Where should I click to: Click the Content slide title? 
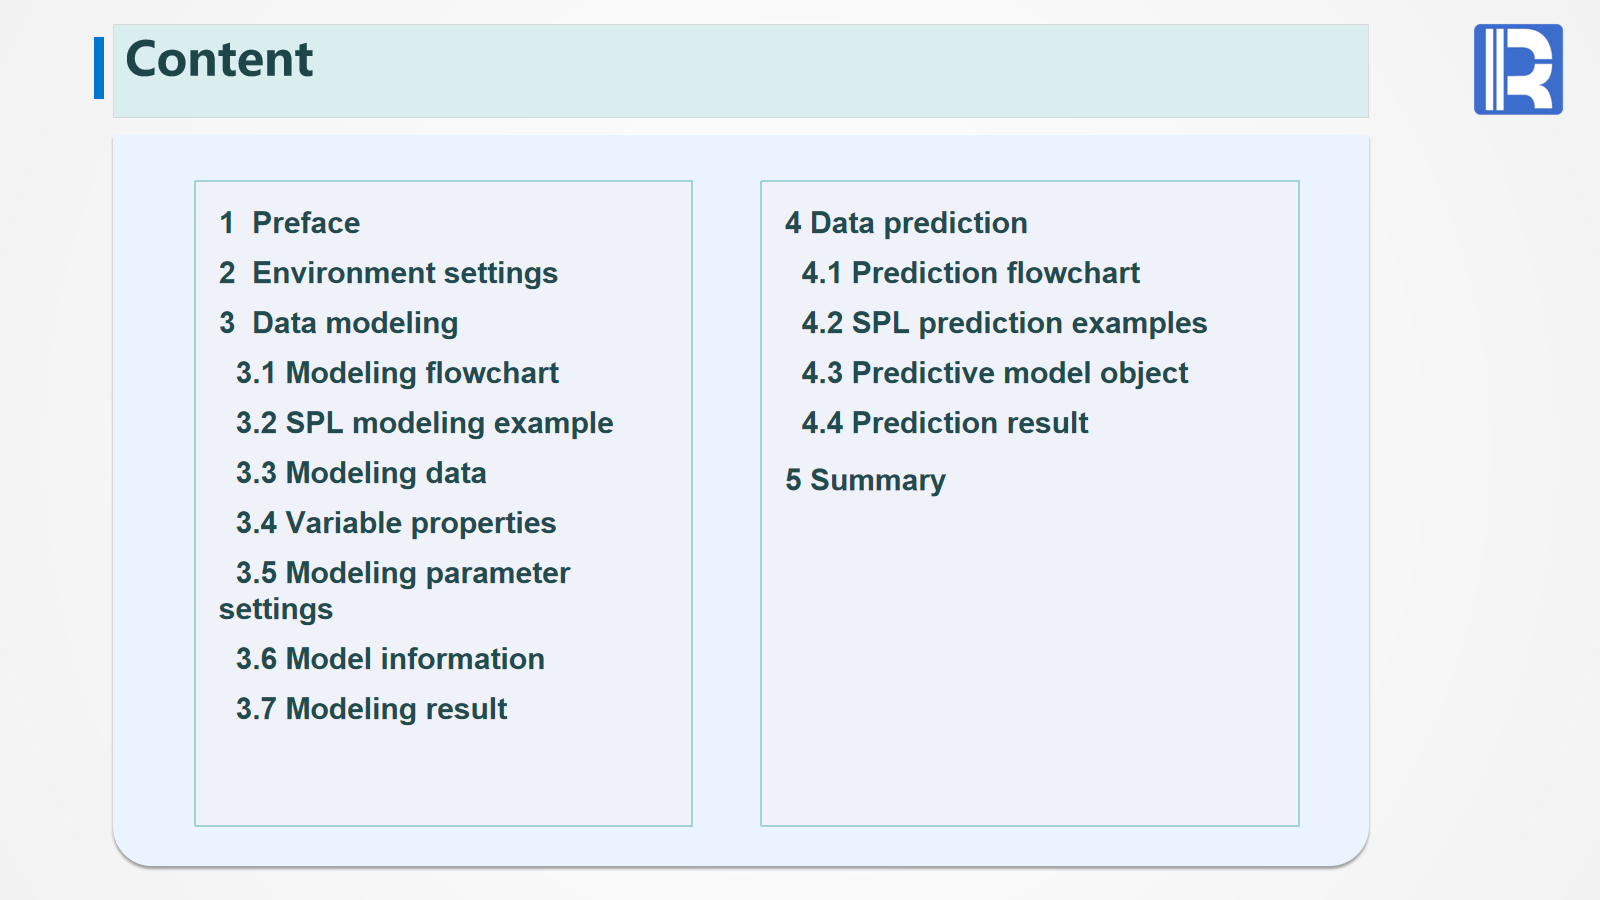click(219, 59)
